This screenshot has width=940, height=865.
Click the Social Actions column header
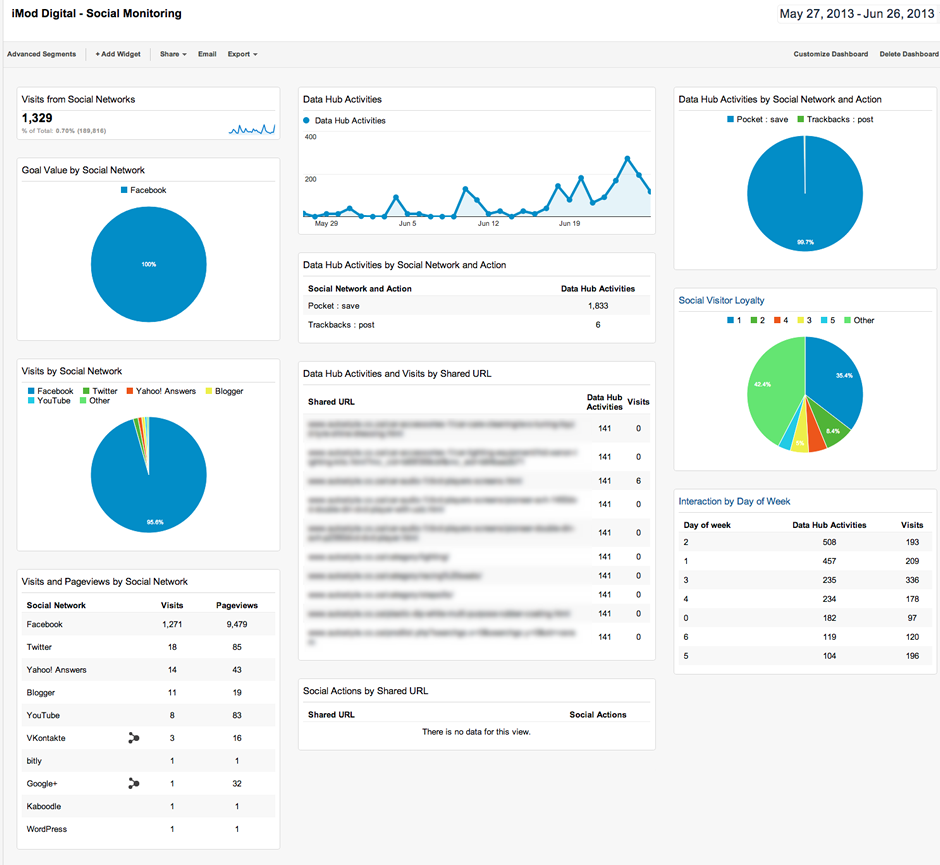(x=598, y=715)
